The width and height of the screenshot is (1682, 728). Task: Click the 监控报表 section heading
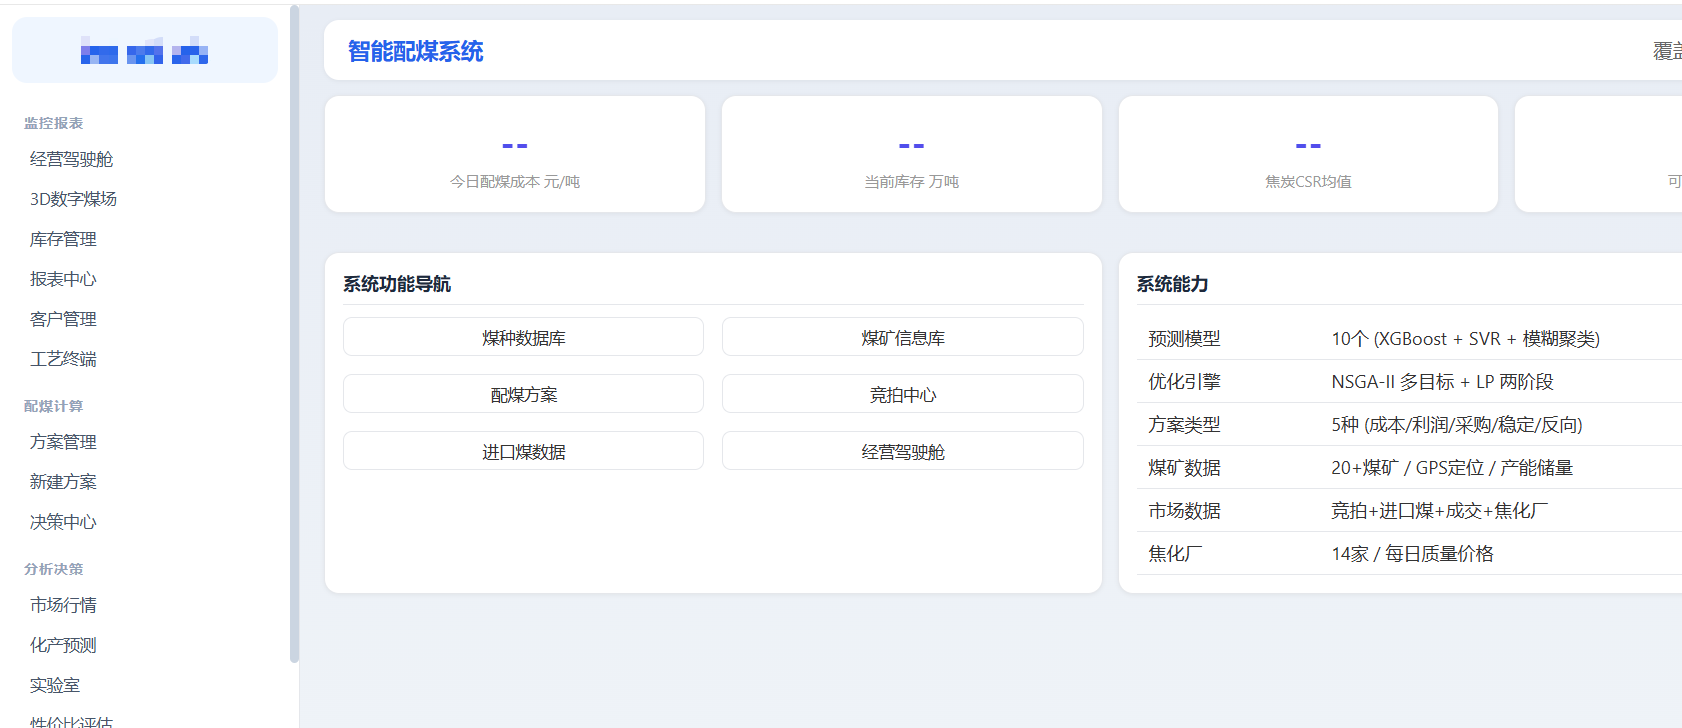coord(54,123)
